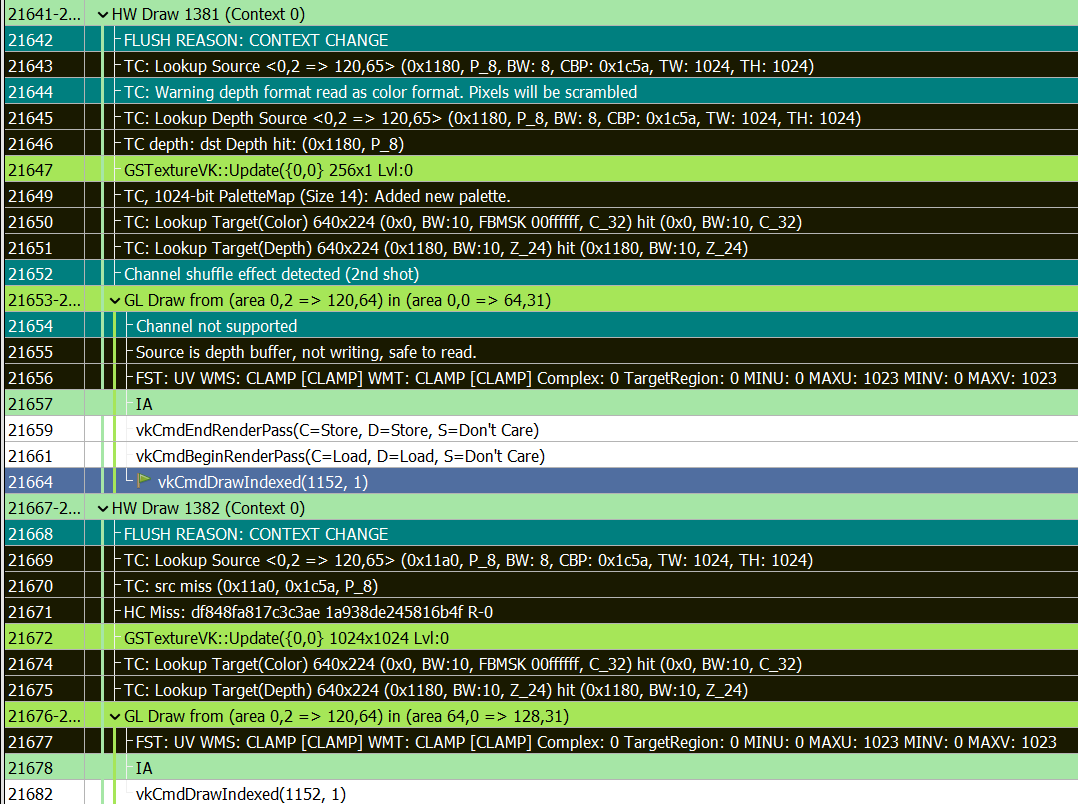Viewport: 1078px width, 804px height.
Task: Select the IA row under event 21657
Action: click(144, 404)
